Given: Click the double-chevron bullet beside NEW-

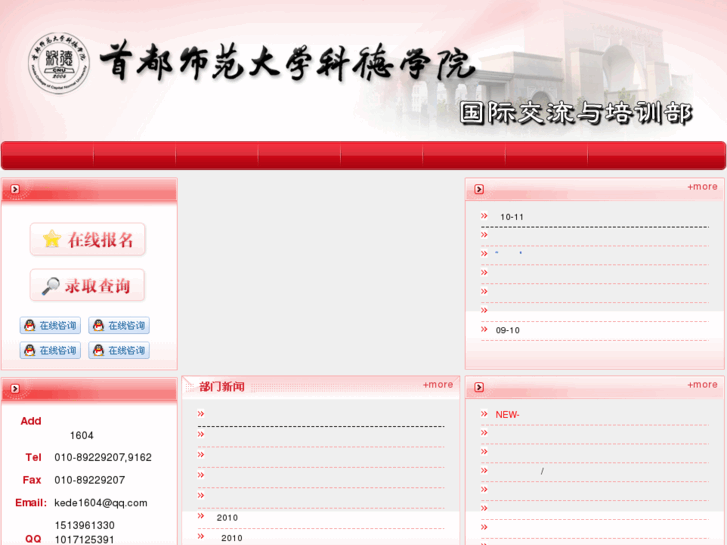Looking at the screenshot, I should [x=484, y=413].
